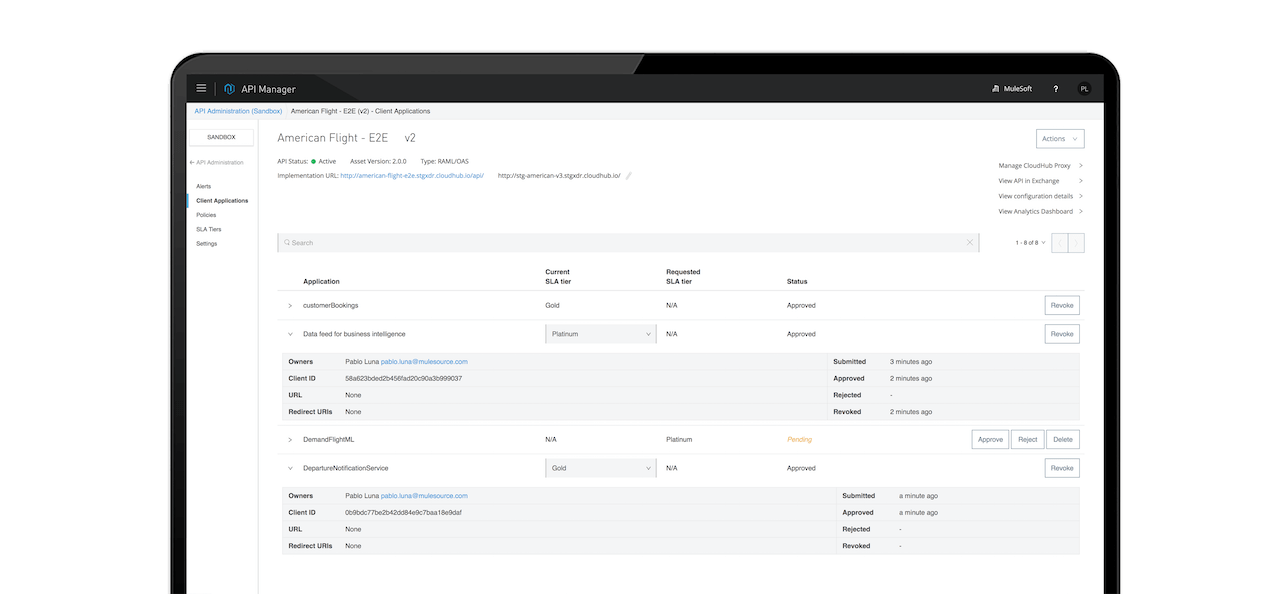The image size is (1280, 594).
Task: Open SLA Tiers in the sidebar
Action: (209, 229)
